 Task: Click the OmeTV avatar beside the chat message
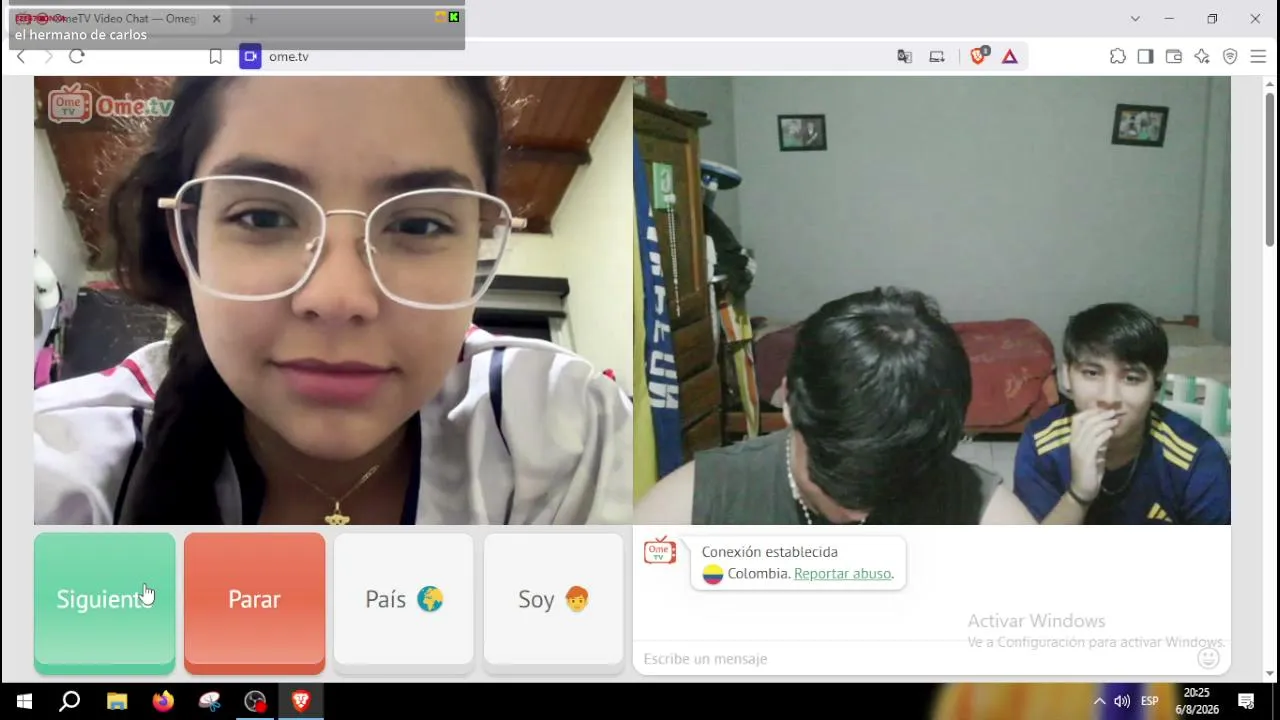(660, 551)
